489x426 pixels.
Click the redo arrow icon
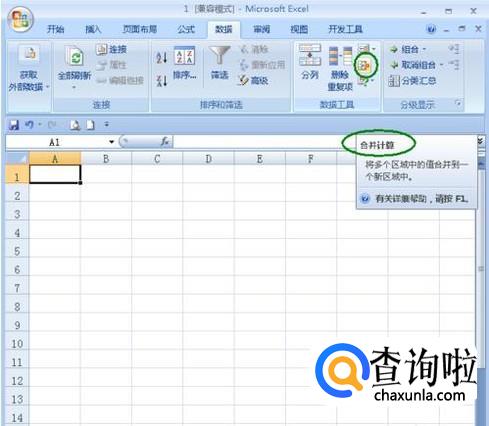tap(52, 125)
